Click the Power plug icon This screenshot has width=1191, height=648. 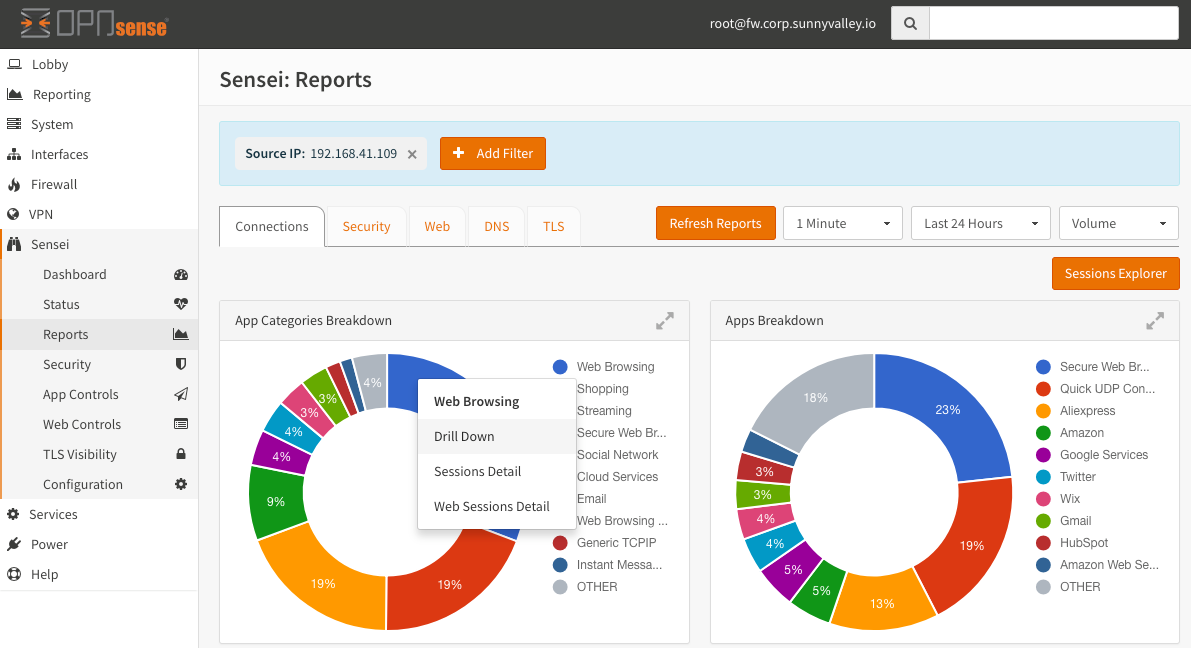14,544
